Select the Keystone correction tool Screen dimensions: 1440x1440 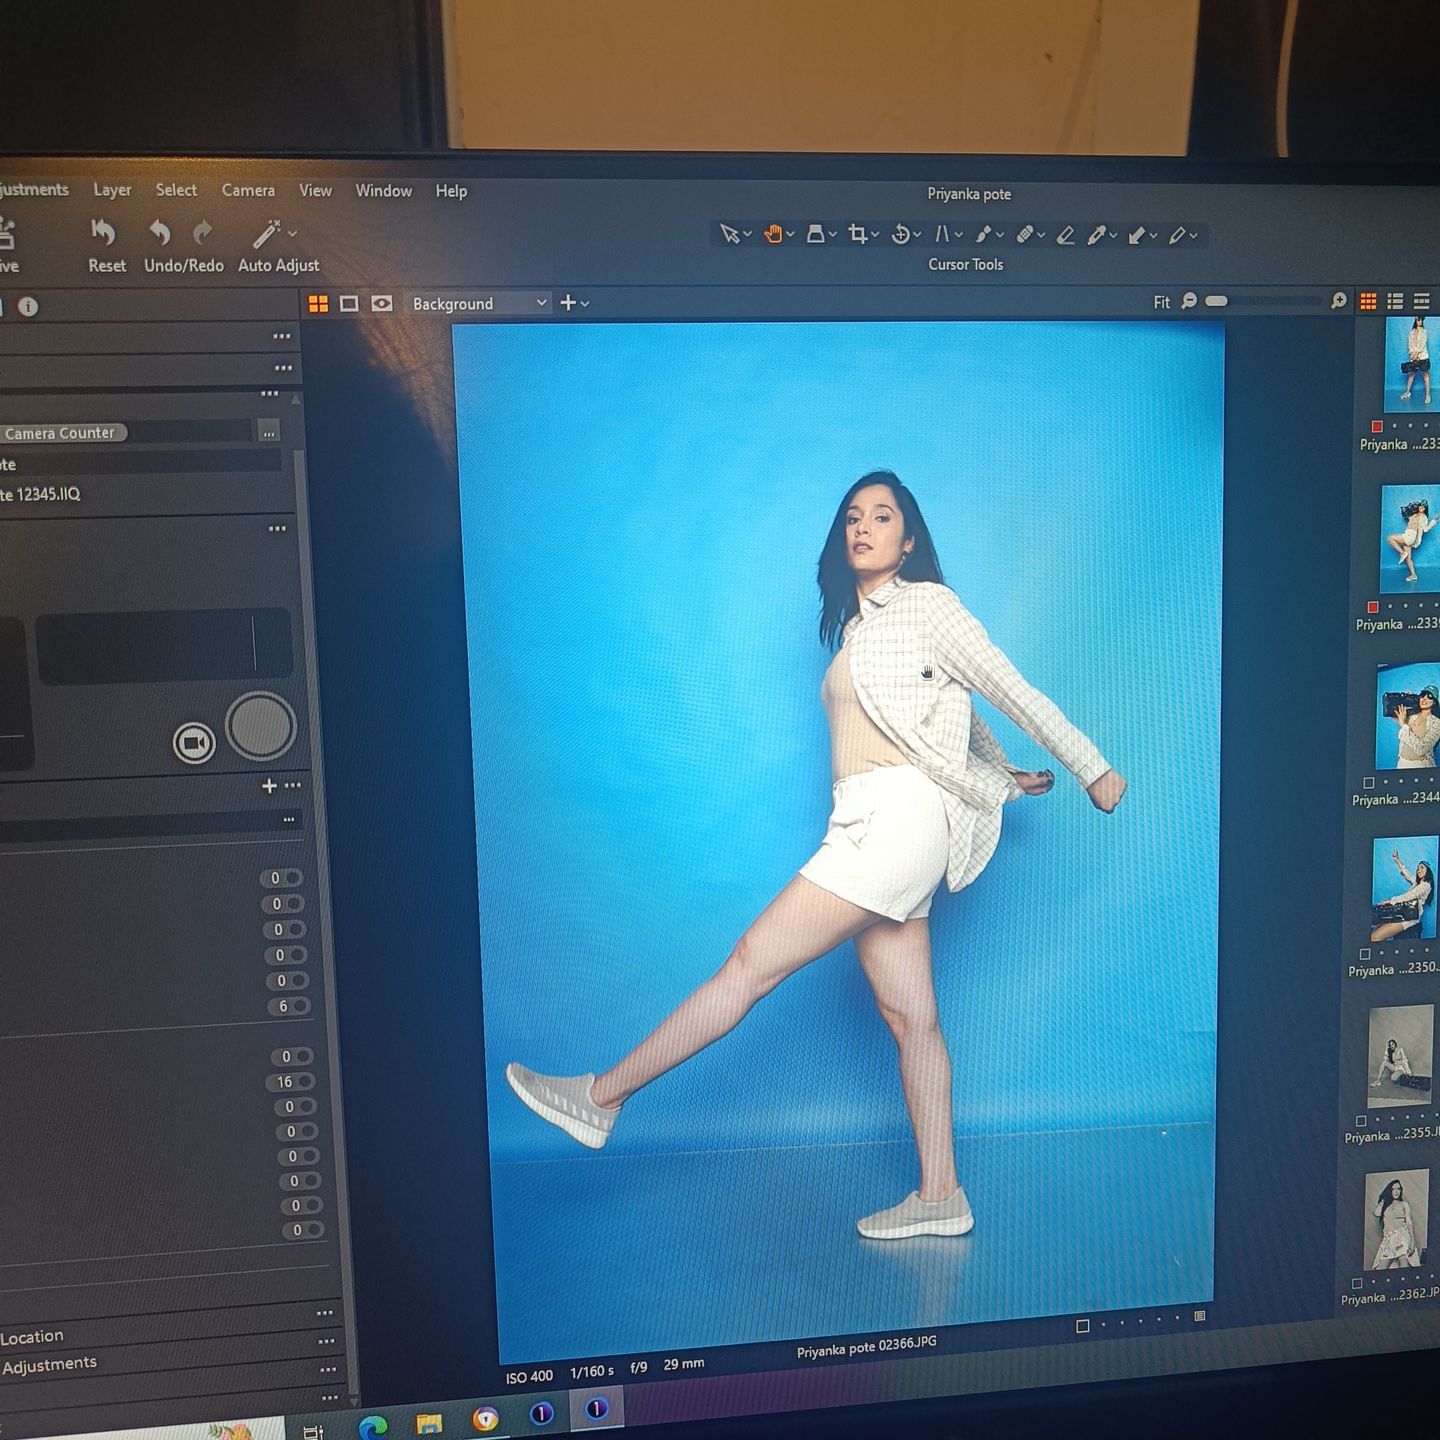click(941, 234)
